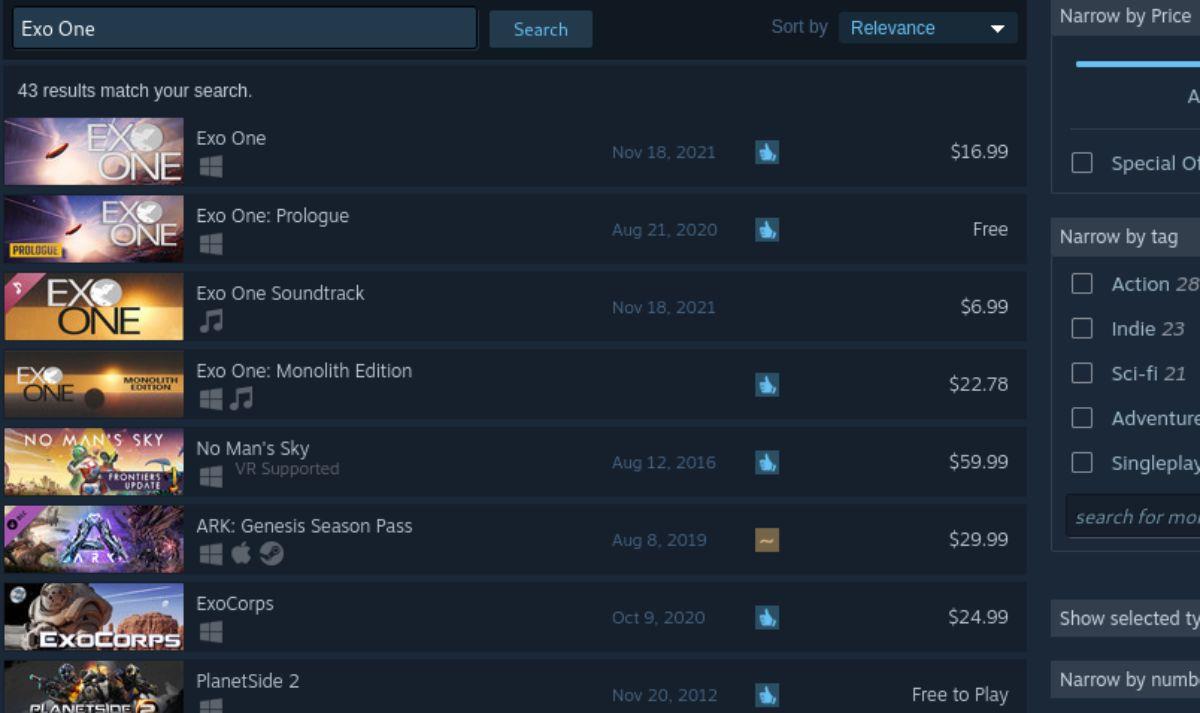
Task: Open the No Man's Sky store page
Action: pos(253,448)
